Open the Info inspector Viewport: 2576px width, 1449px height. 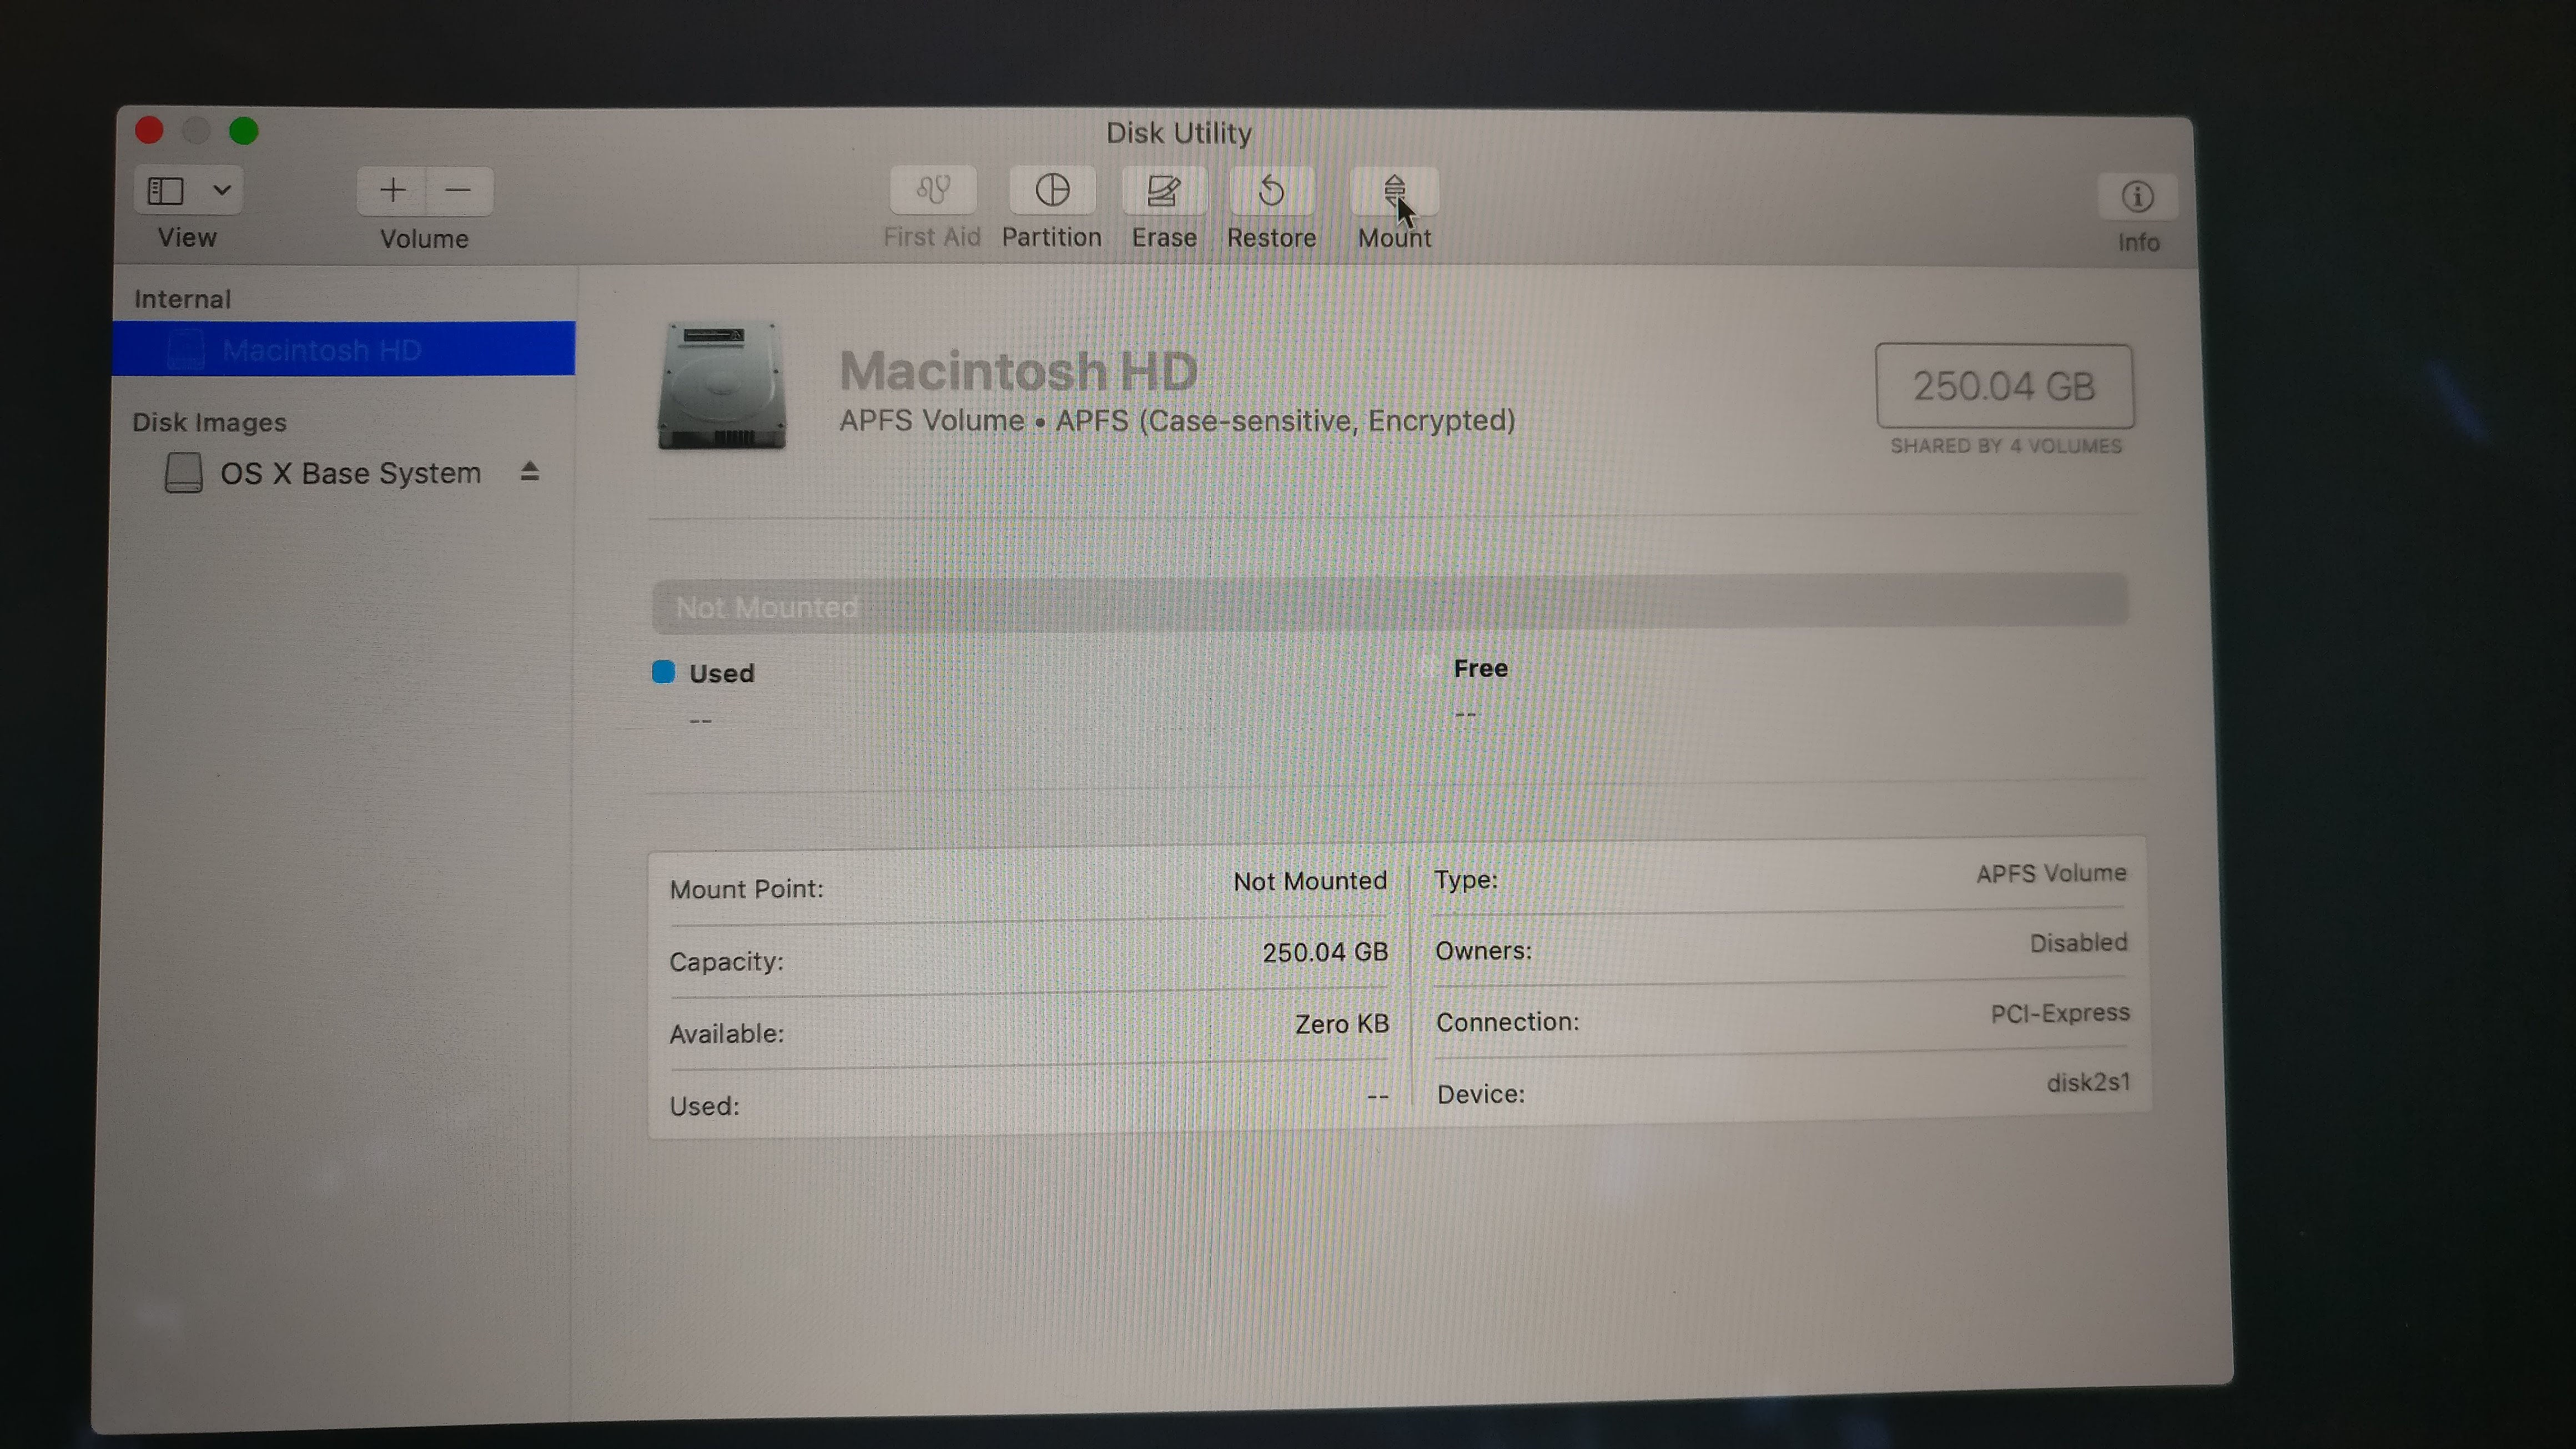2137,197
